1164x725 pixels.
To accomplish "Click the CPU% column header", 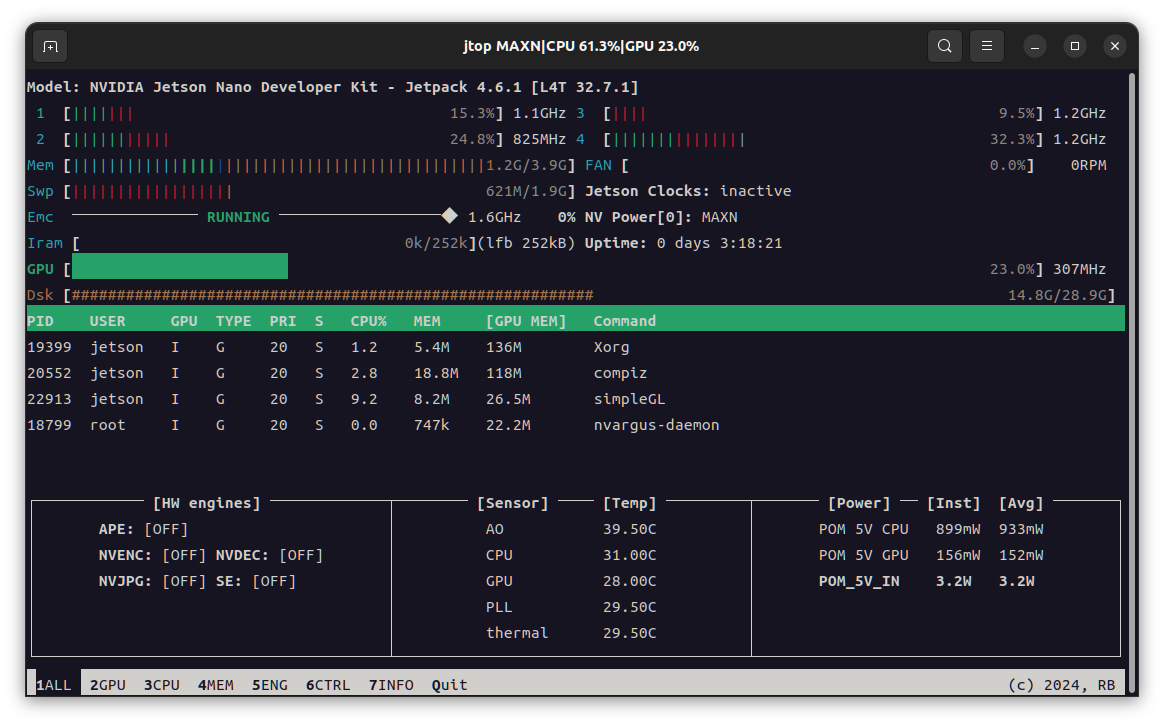I will (368, 321).
